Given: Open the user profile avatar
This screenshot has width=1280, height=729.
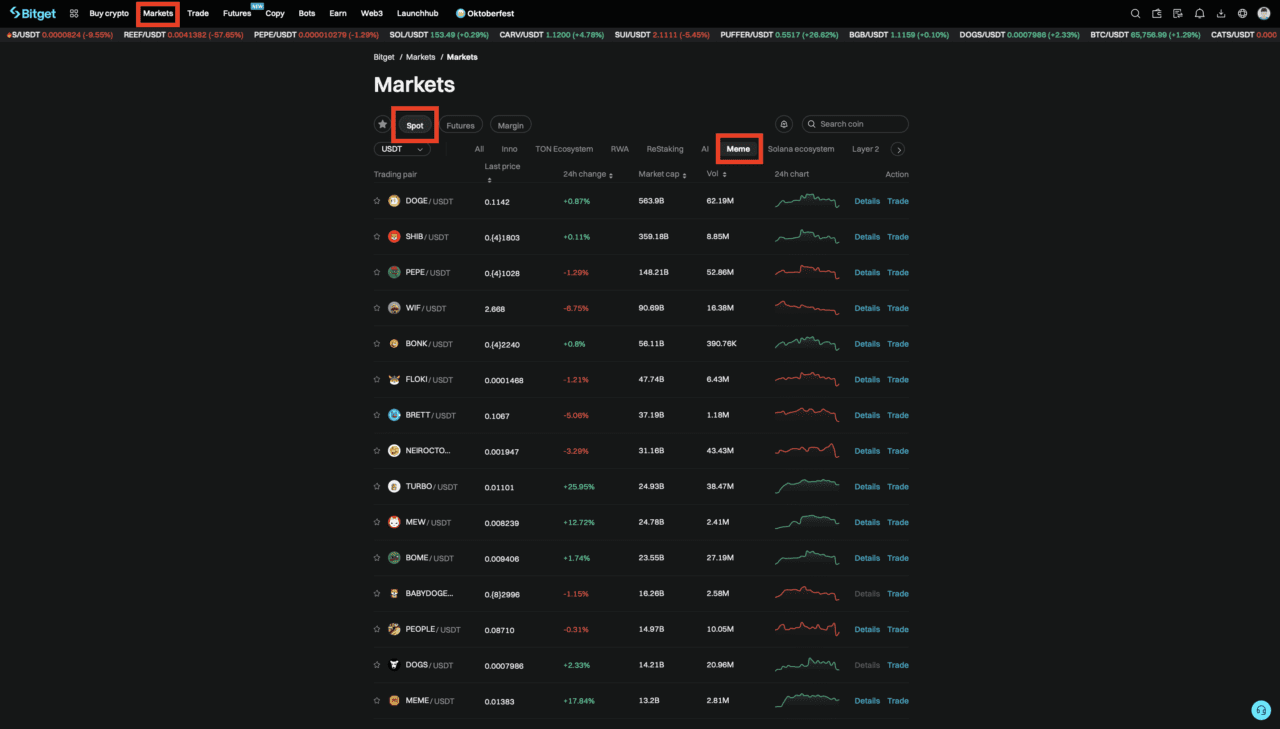Looking at the screenshot, I should 1264,14.
